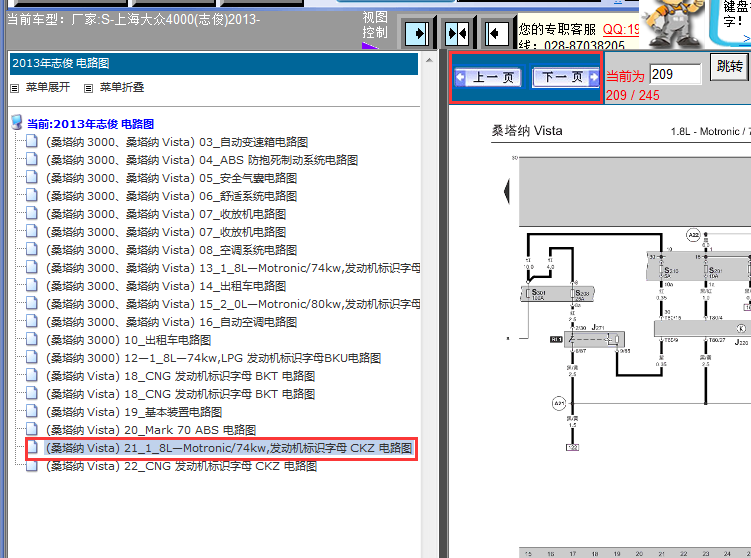The width and height of the screenshot is (751, 558).
Task: Click document icon of 20_Mark 70 ABS
Action: 32,429
